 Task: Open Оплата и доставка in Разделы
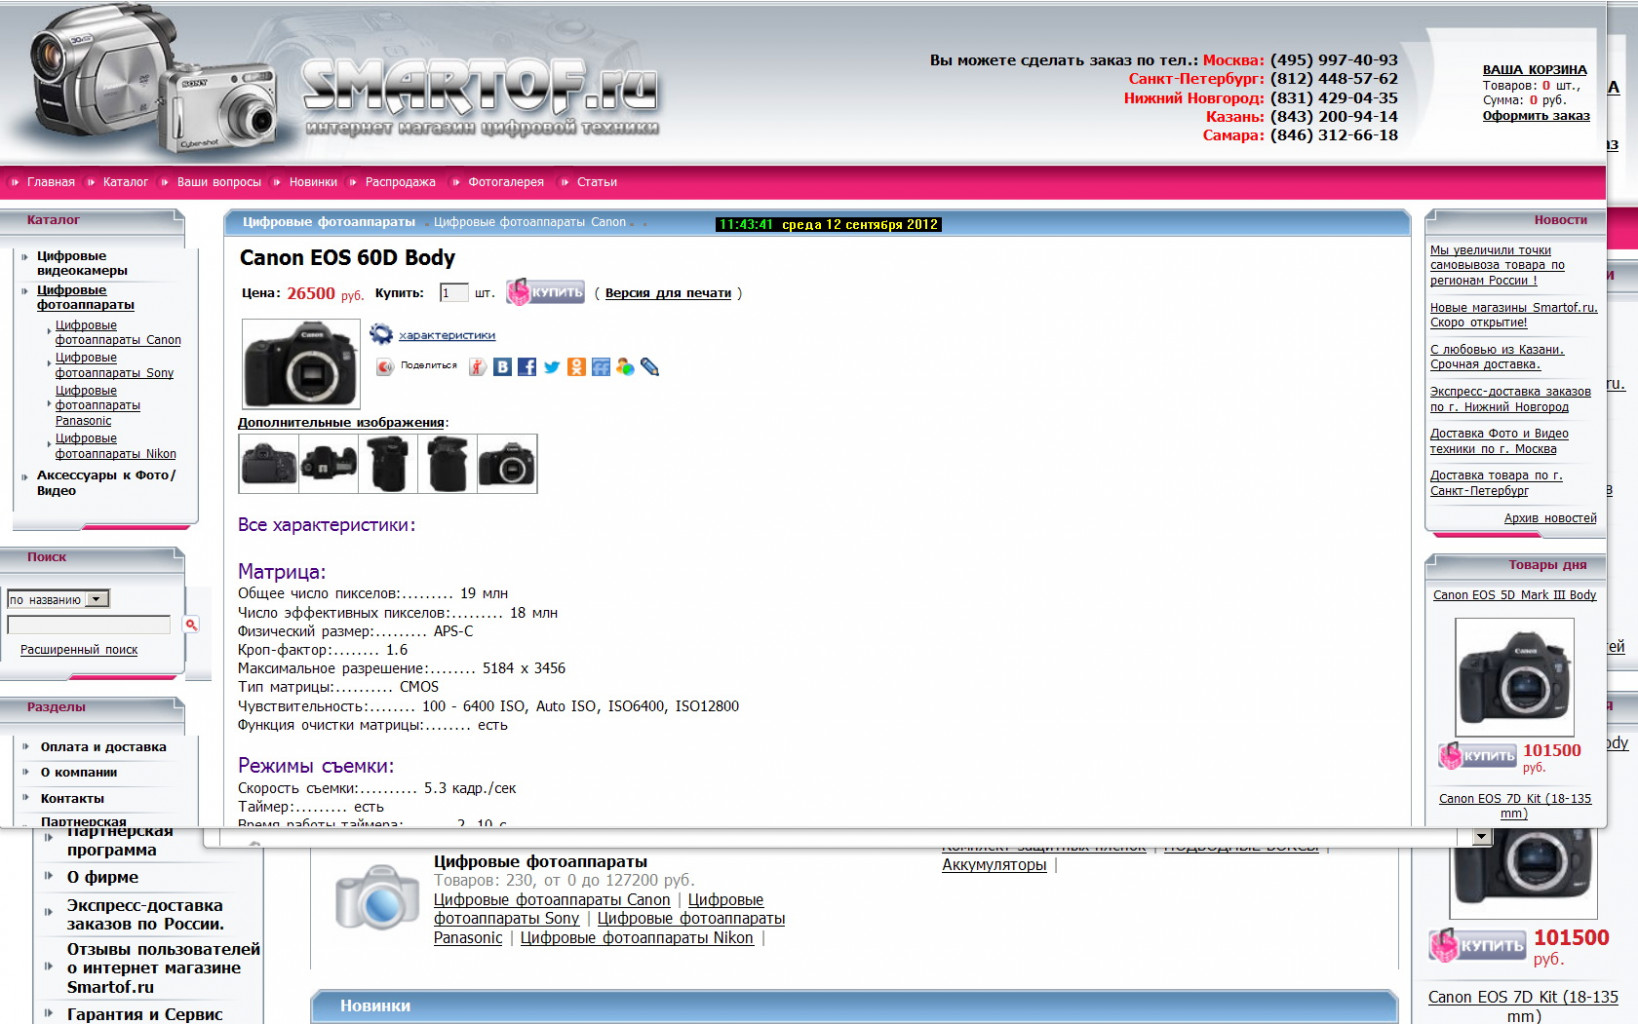pos(103,747)
